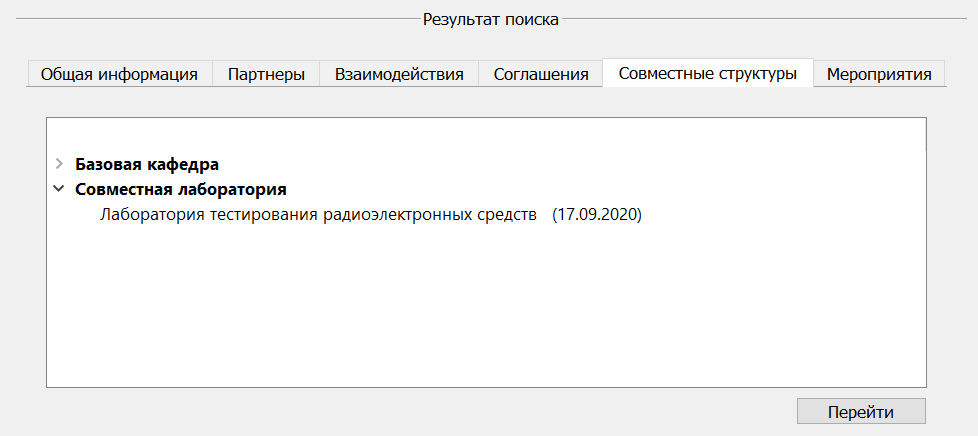Screen dimensions: 978x436
Task: Click separator line right of Результат поиска
Action: pyautogui.click(x=764, y=19)
